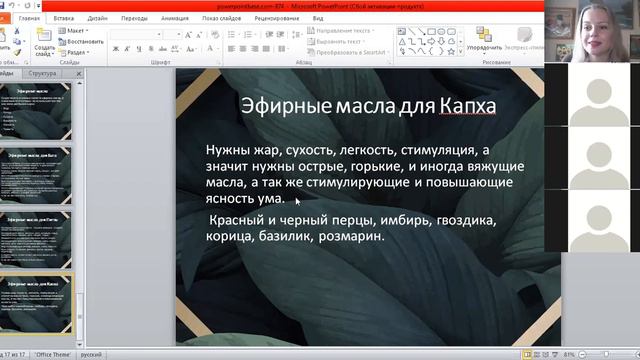This screenshot has height=360, width=640.
Task: Adjust the zoom slider in the status bar
Action: 607,355
